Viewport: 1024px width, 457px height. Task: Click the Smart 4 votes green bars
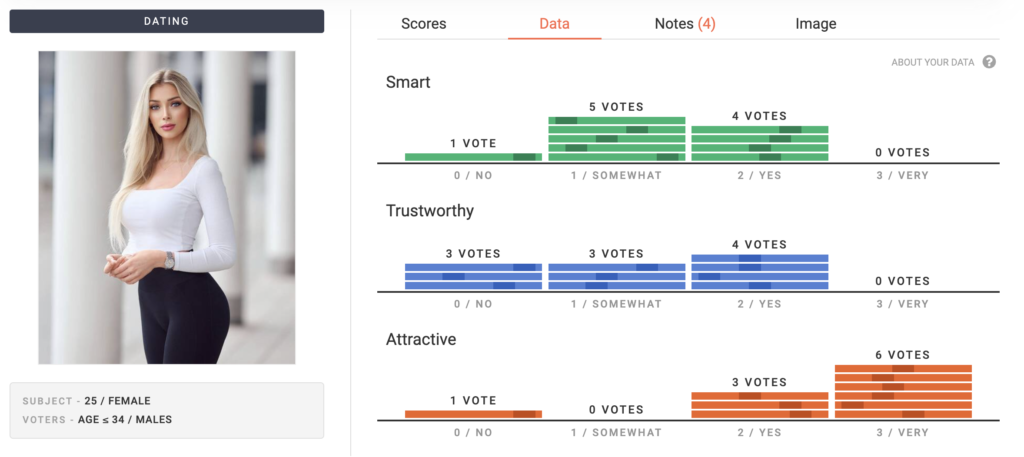click(760, 143)
